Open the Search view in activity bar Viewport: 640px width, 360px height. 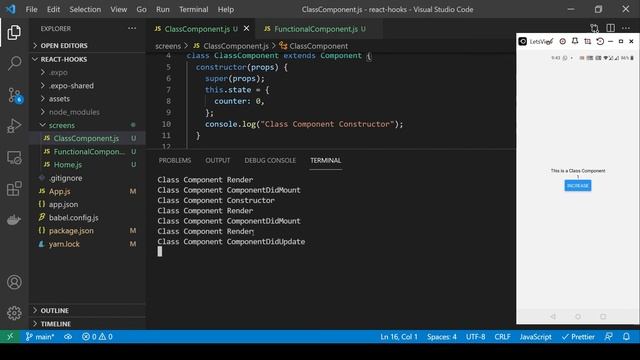[x=14, y=64]
